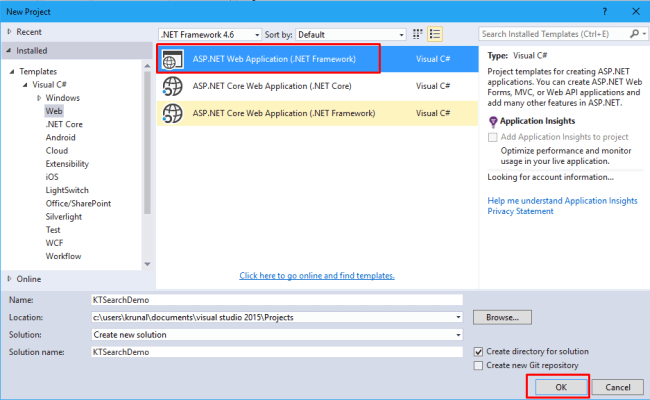Select the Windows template category

tap(63, 98)
